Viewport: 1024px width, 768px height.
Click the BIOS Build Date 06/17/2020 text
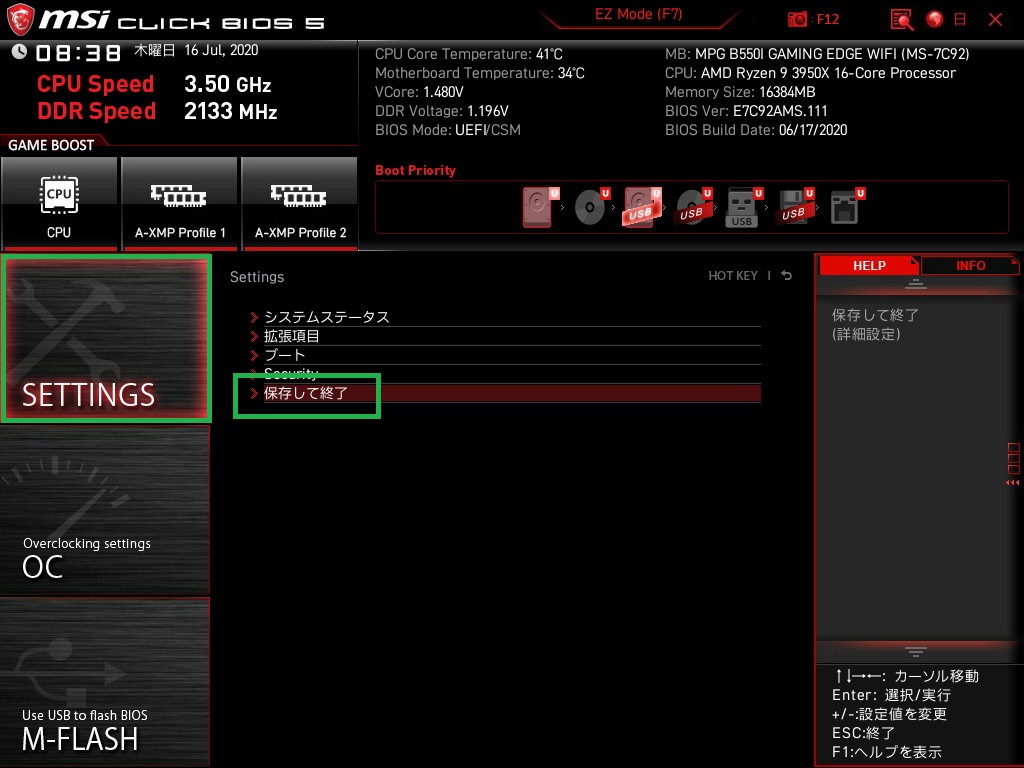756,130
